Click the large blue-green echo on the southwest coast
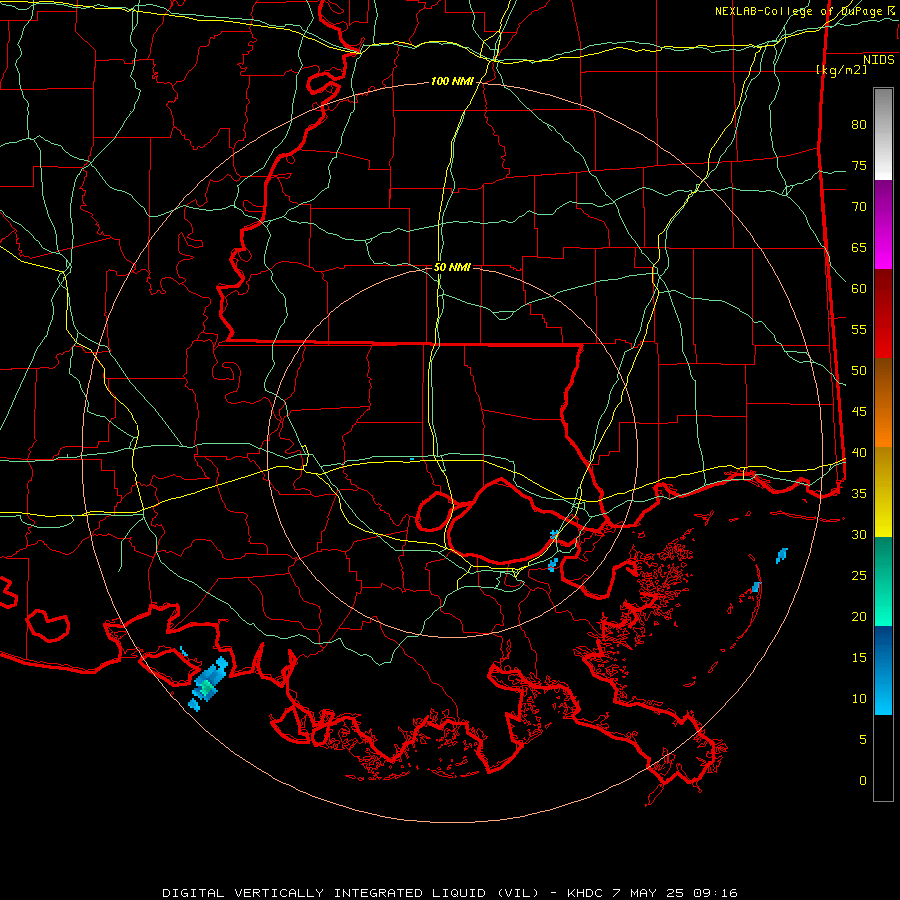900x900 pixels. [x=208, y=683]
